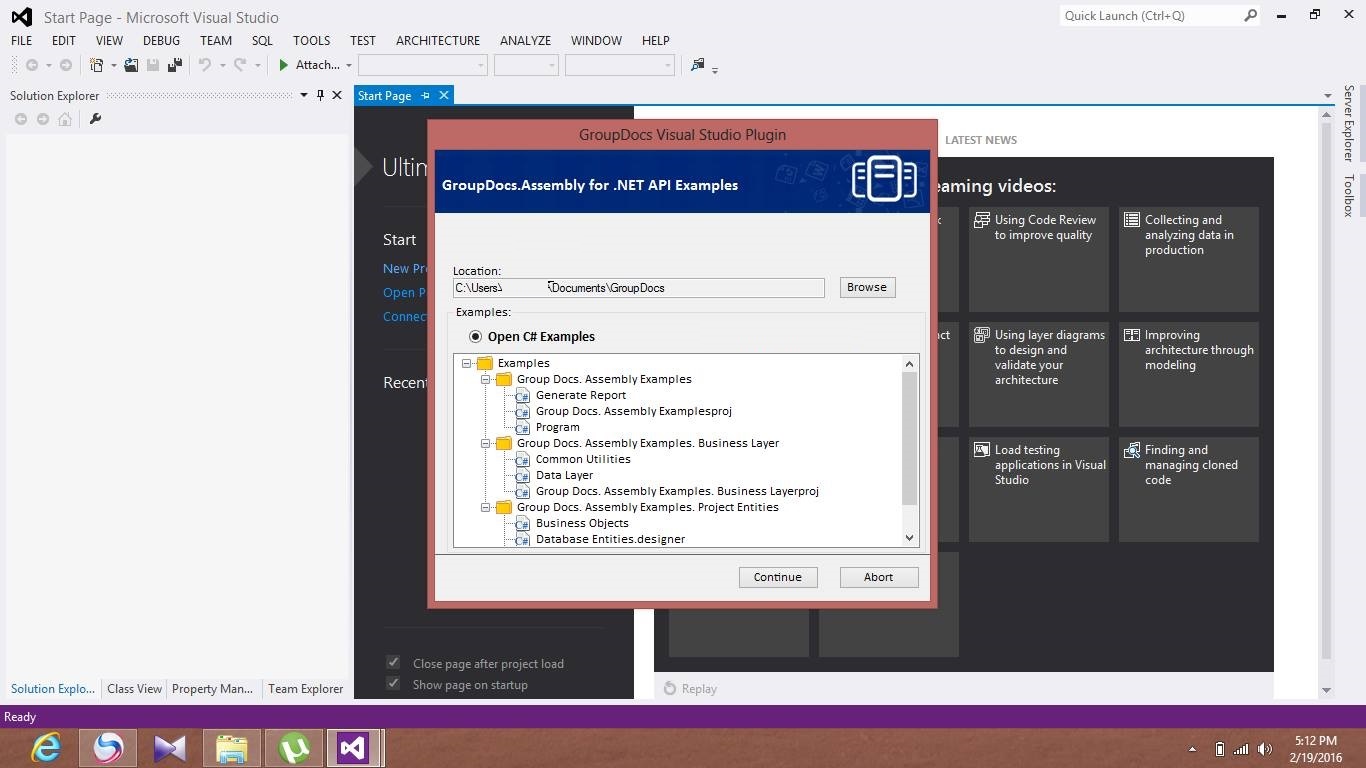Viewport: 1366px width, 768px height.
Task: Open the FILE menu
Action: point(21,40)
